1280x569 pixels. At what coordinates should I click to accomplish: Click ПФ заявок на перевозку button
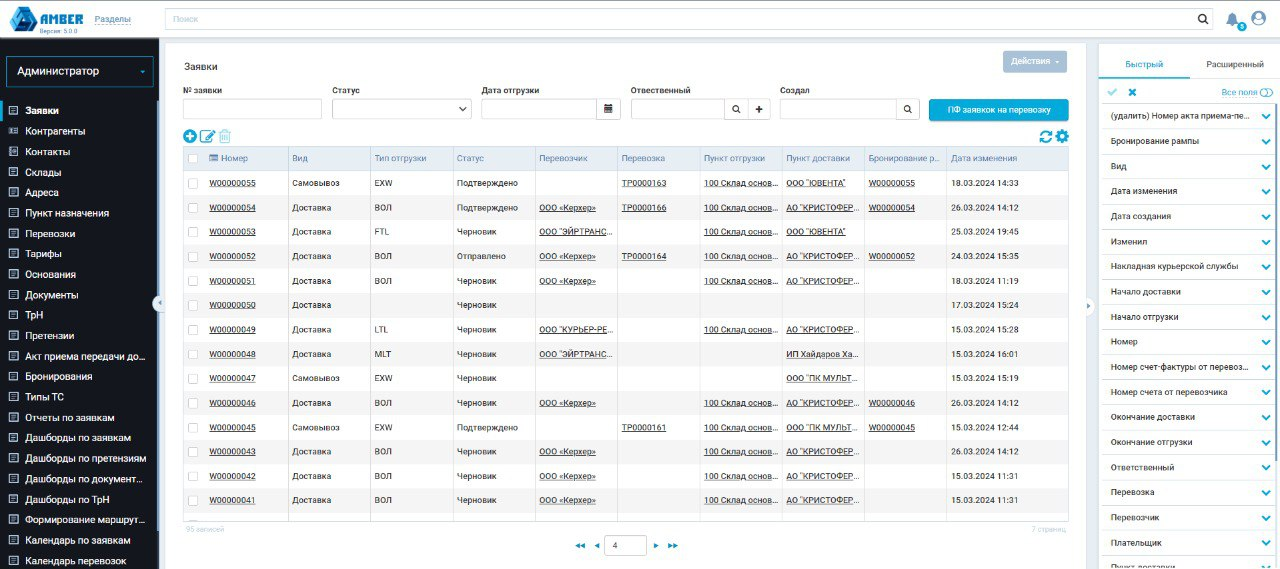coord(998,110)
